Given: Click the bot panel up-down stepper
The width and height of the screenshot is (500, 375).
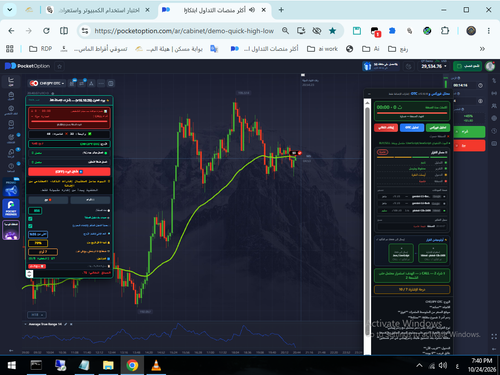Looking at the screenshot, I should pyautogui.click(x=29, y=274).
